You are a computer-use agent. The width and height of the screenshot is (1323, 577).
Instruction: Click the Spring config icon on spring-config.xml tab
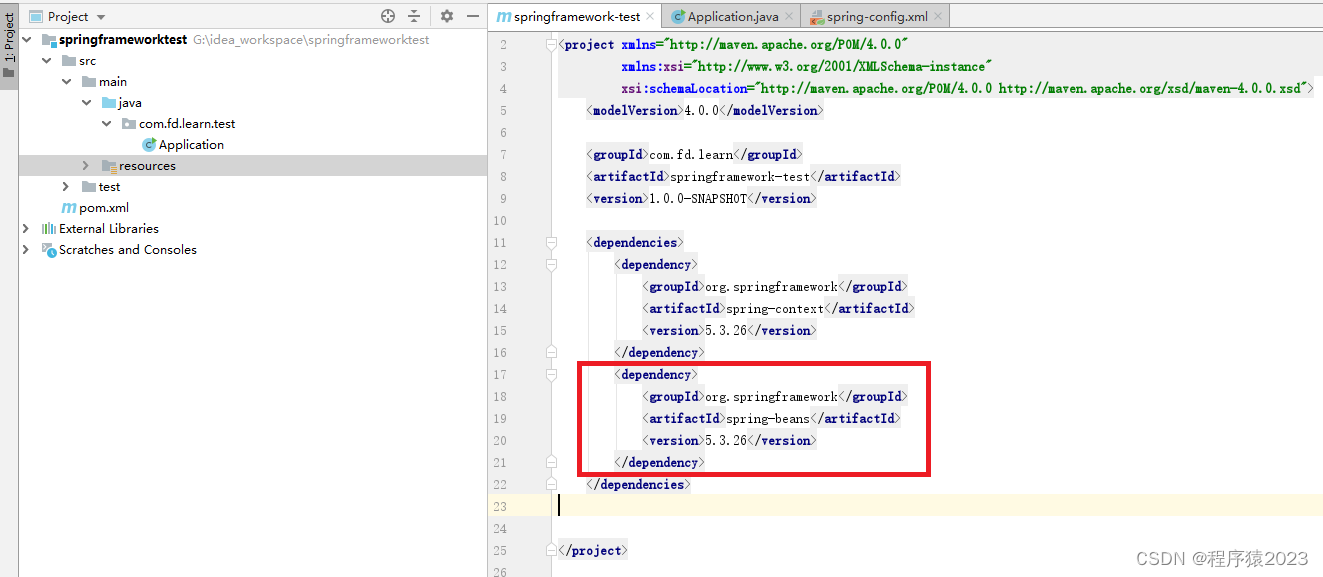click(x=818, y=16)
